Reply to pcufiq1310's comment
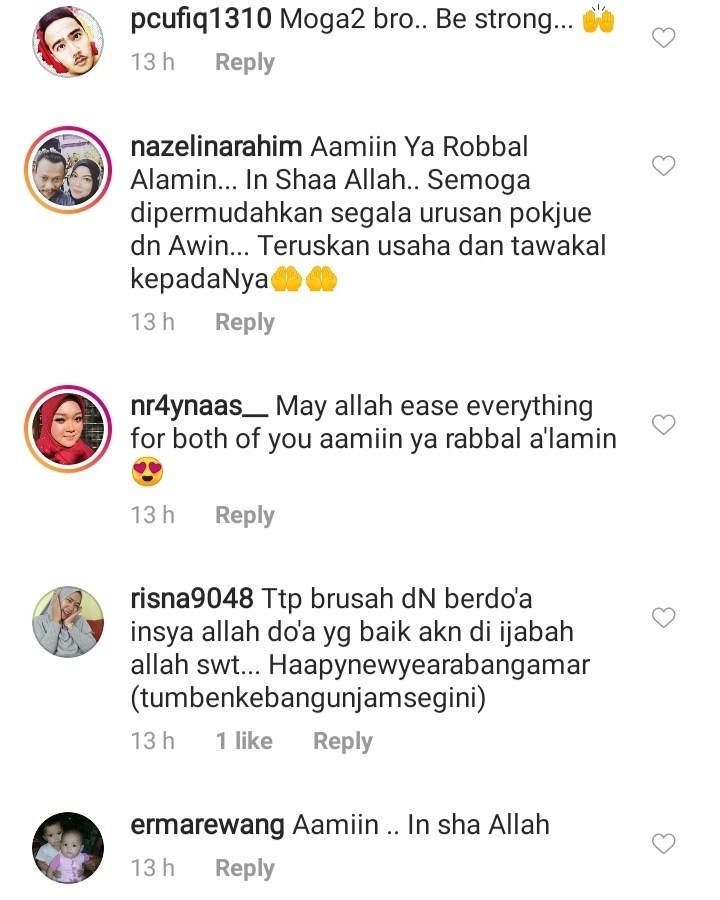This screenshot has width=720, height=900. click(245, 63)
